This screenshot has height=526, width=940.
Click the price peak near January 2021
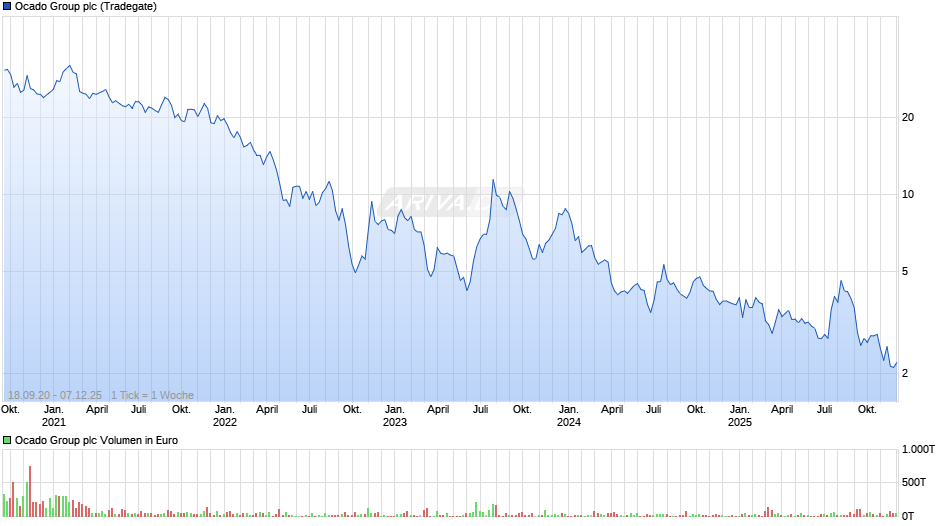[x=70, y=66]
